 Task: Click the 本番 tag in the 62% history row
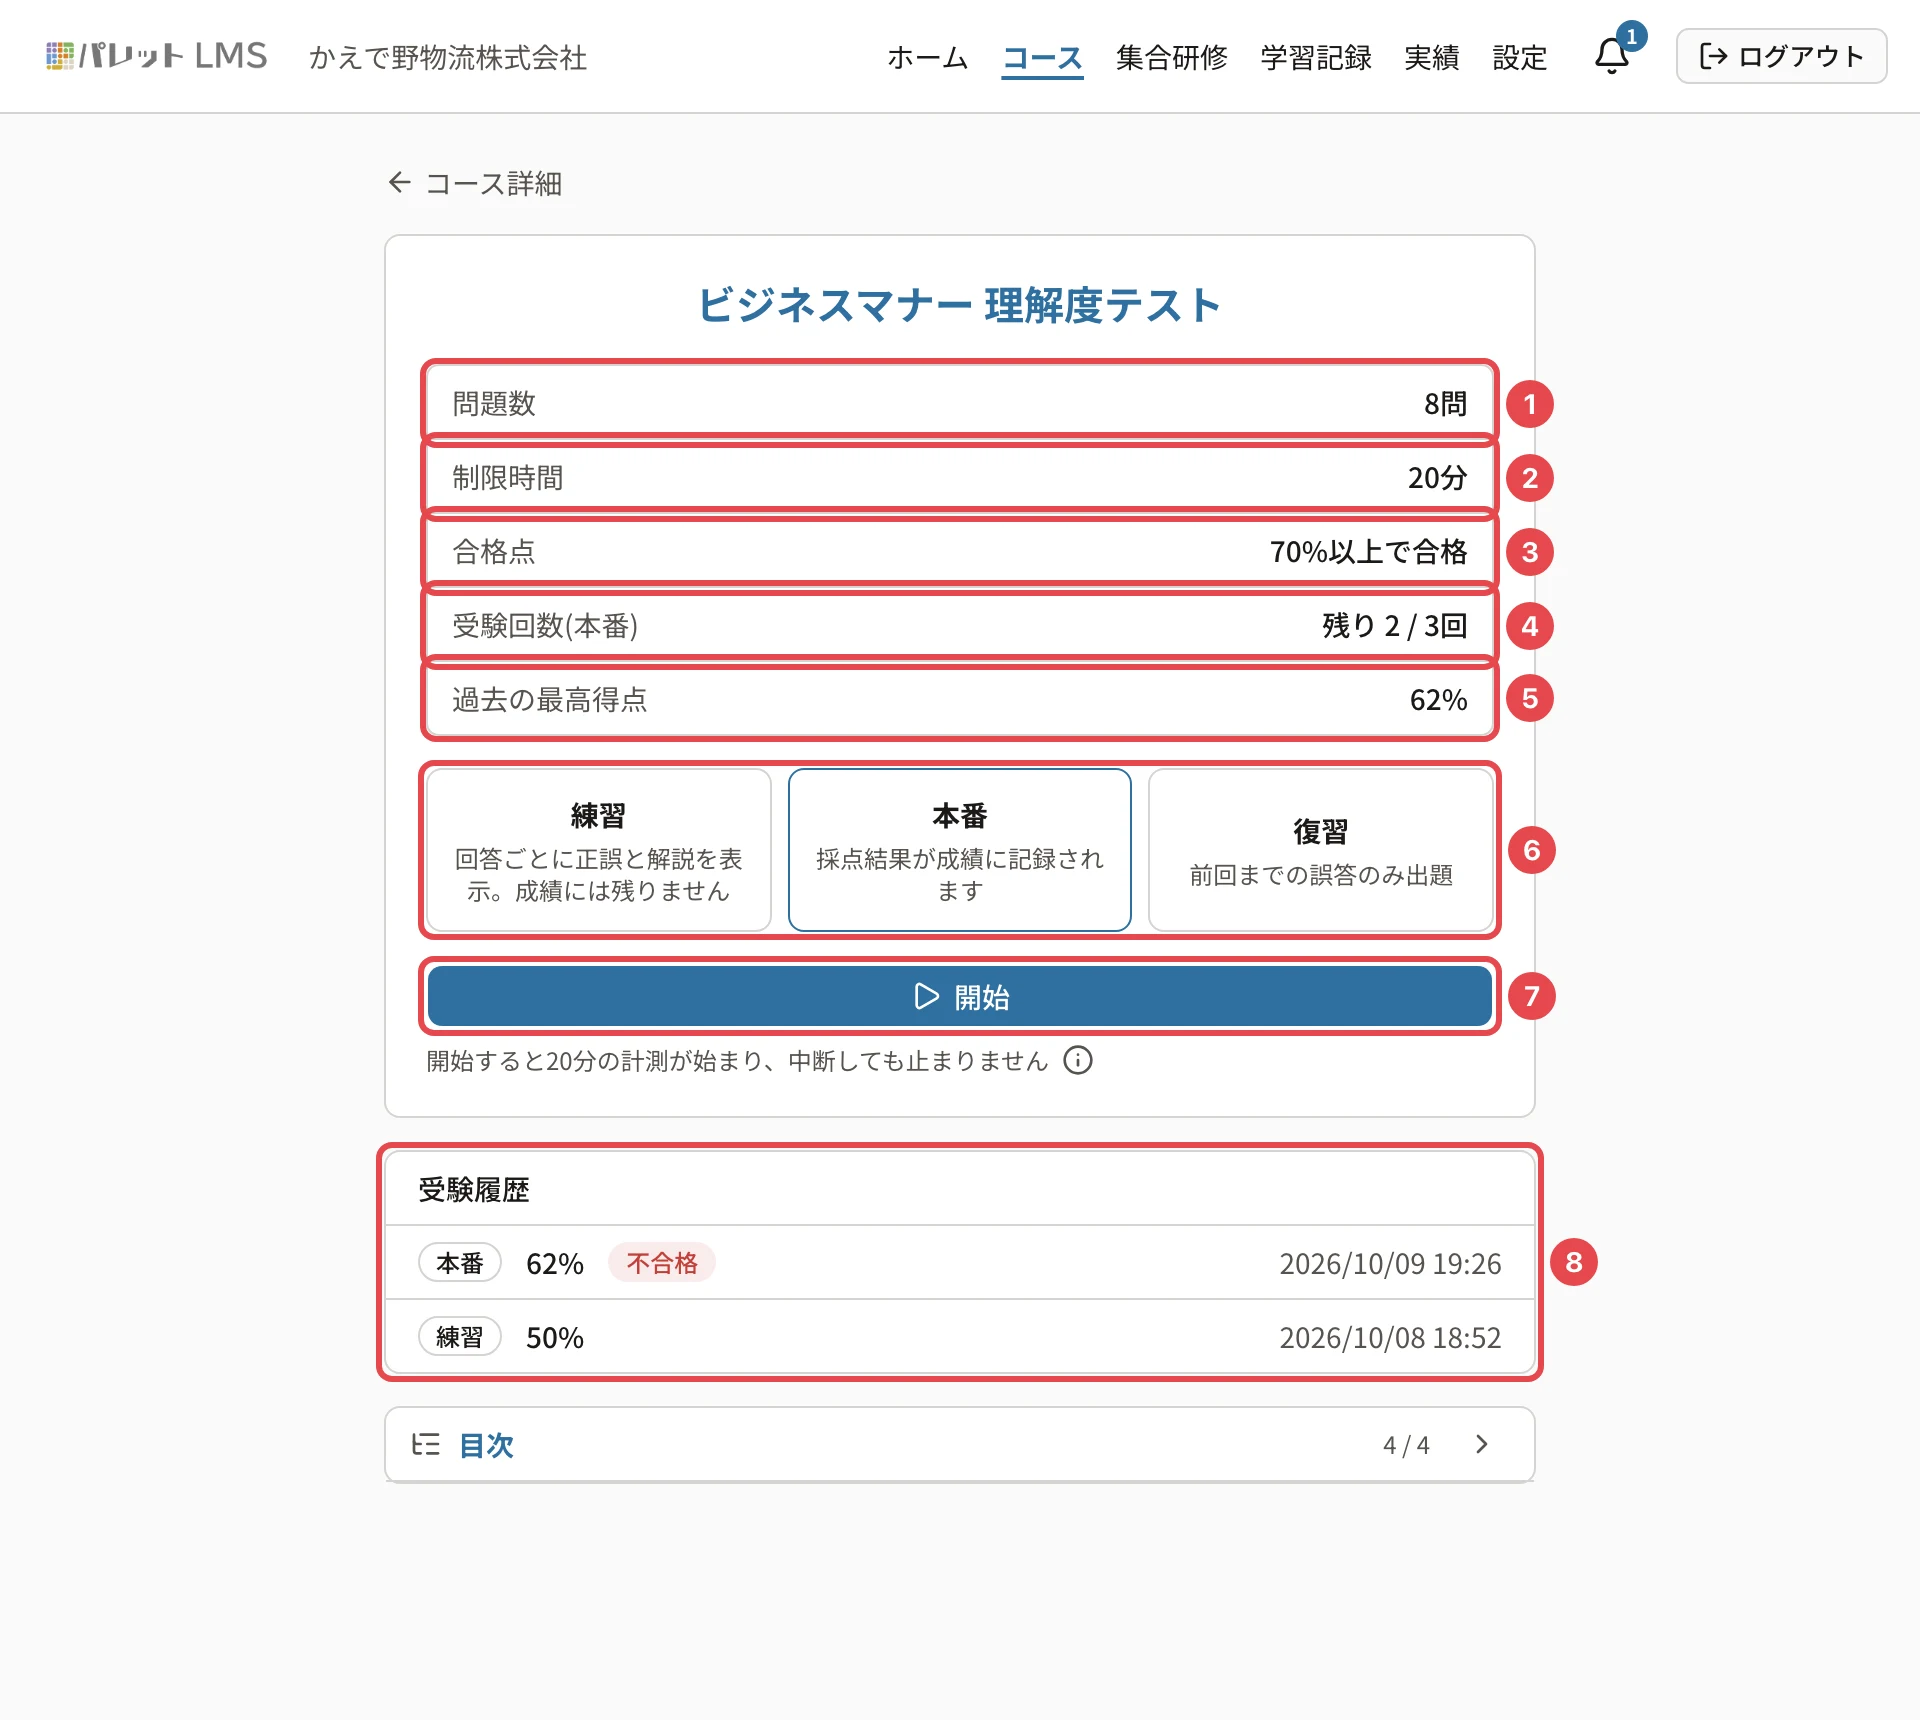pyautogui.click(x=460, y=1263)
